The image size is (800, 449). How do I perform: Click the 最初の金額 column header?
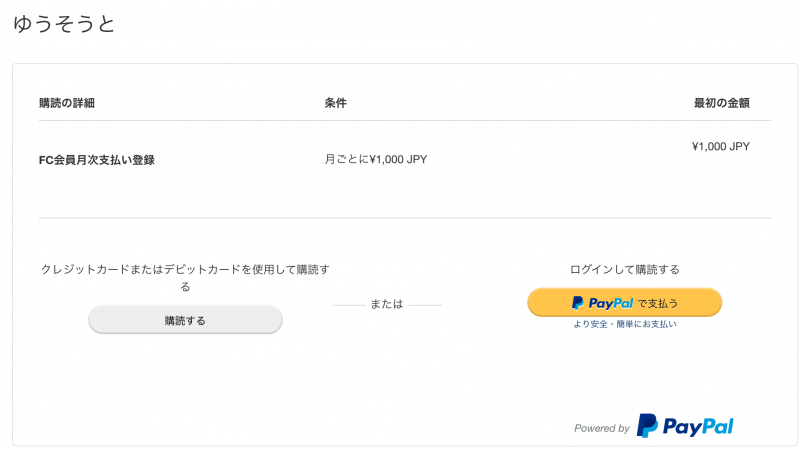click(x=721, y=103)
